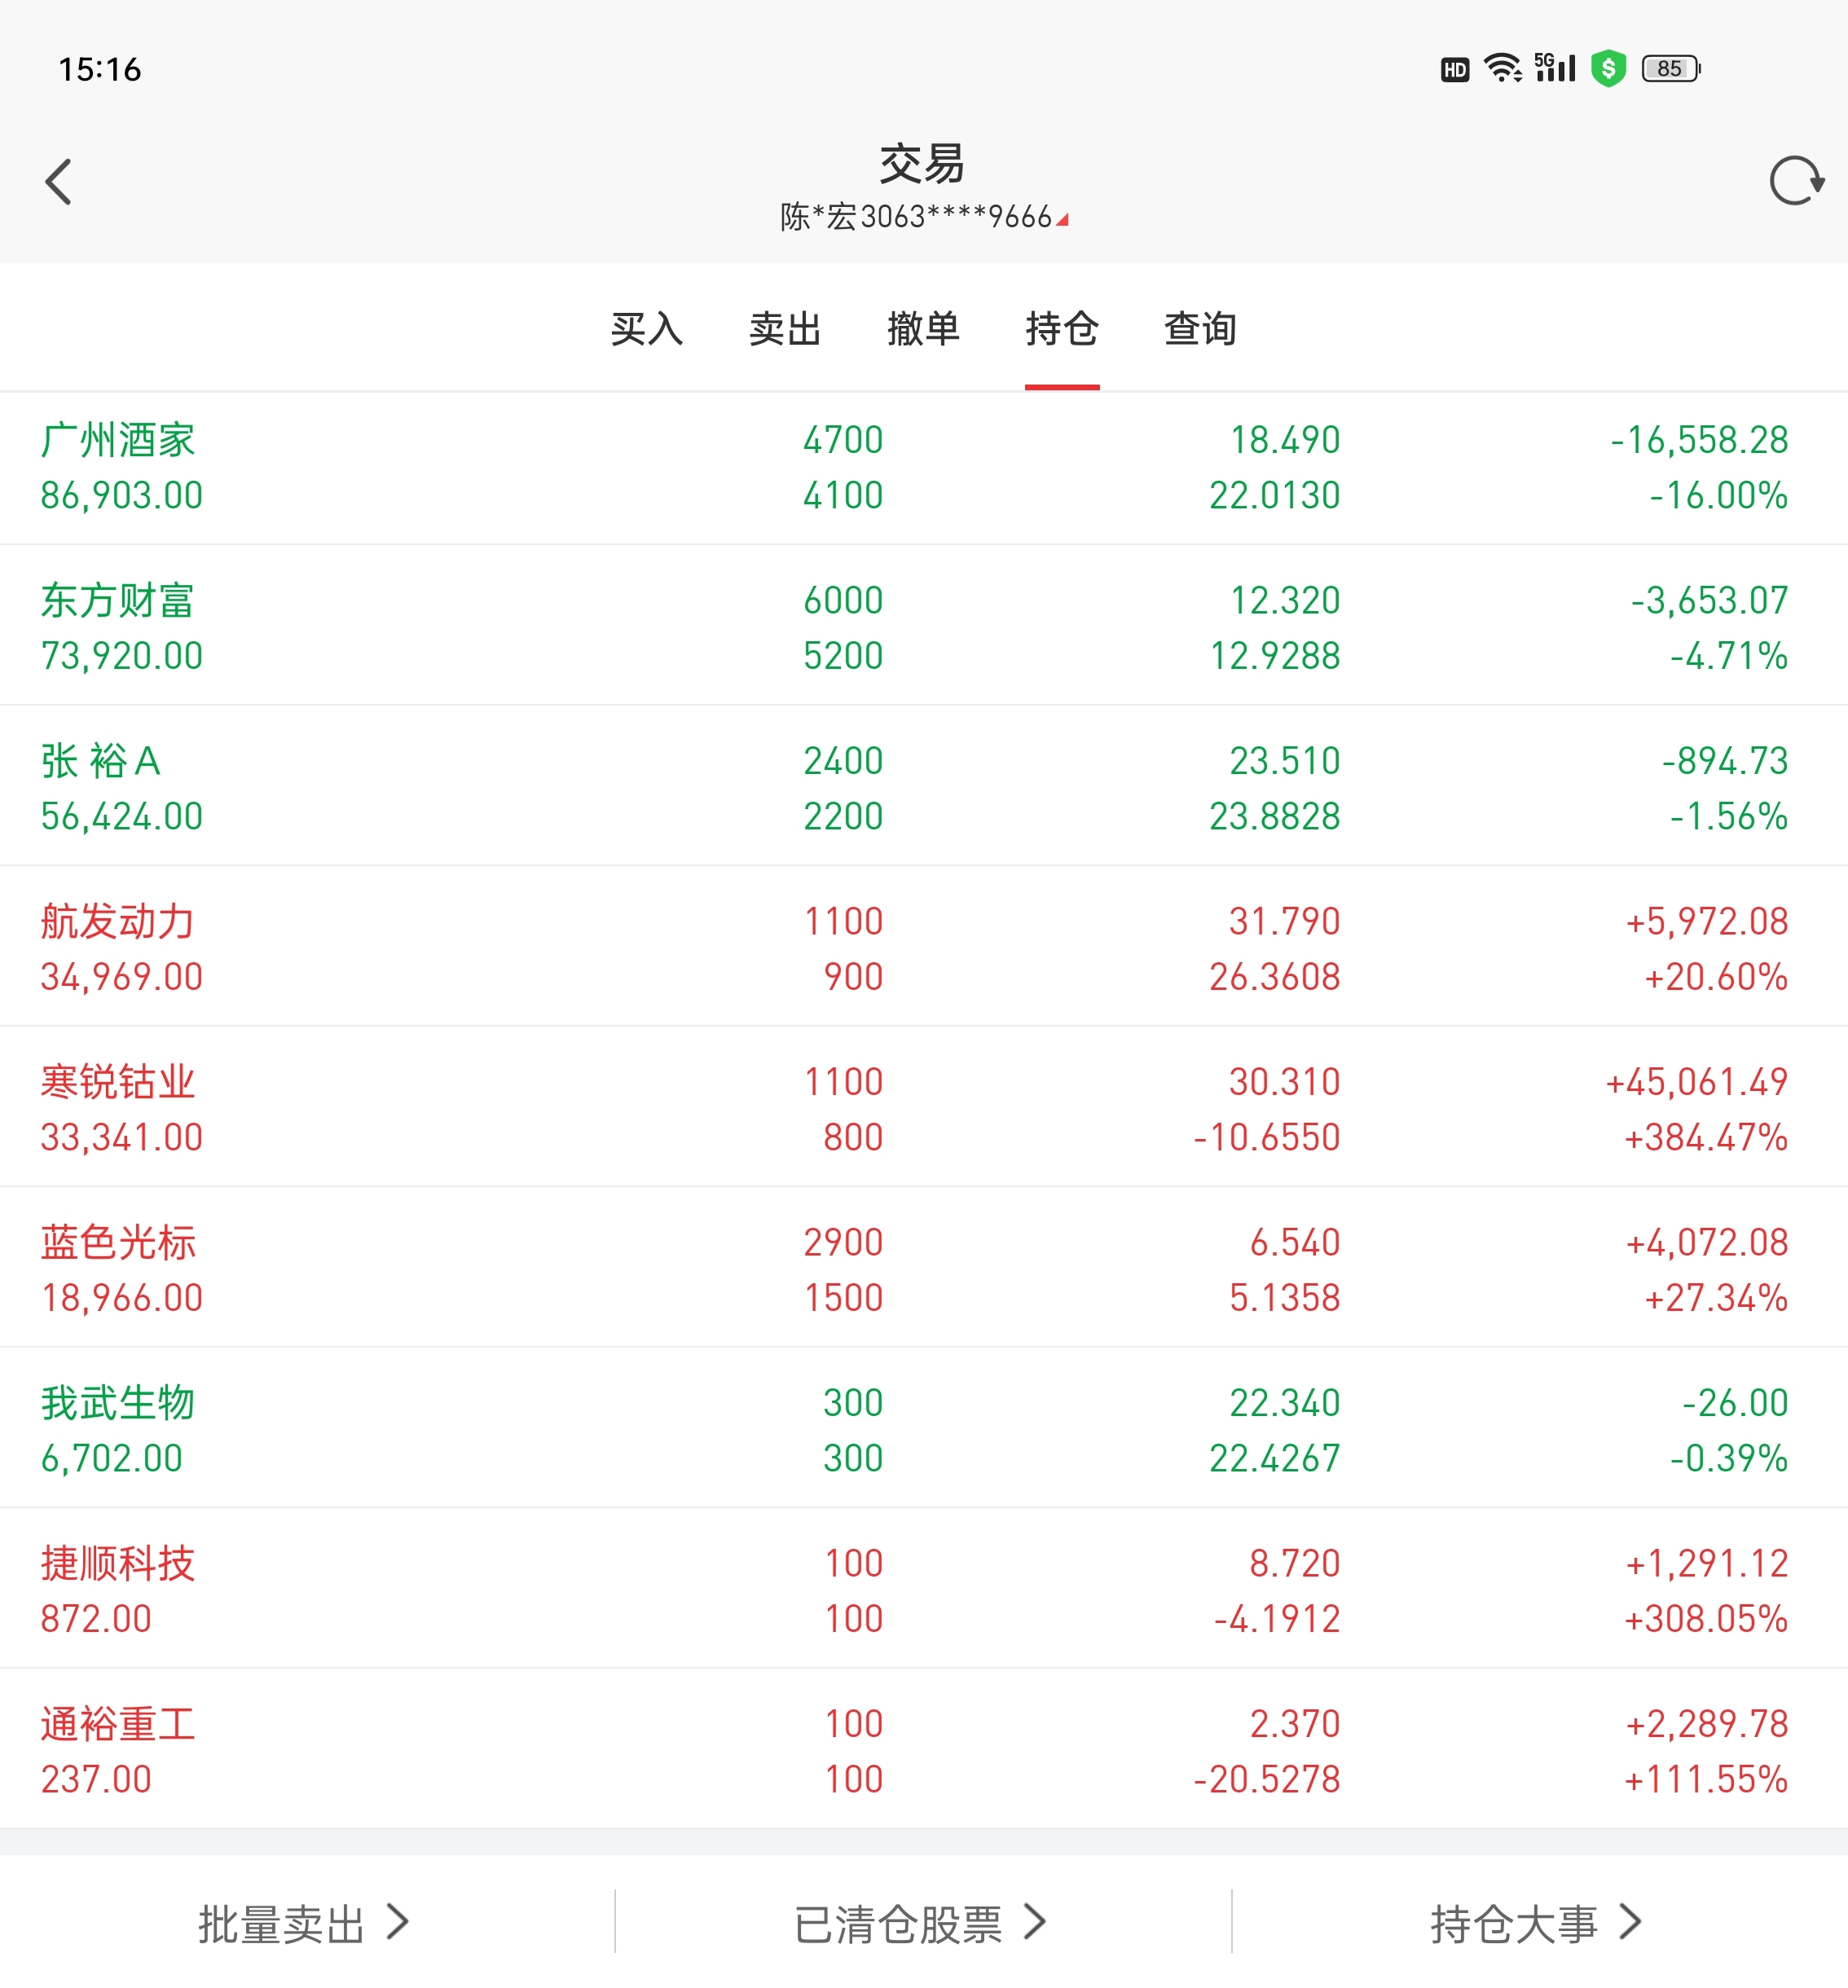This screenshot has width=1848, height=1988.
Task: Tap the gain percentage +20.60%
Action: click(1716, 978)
